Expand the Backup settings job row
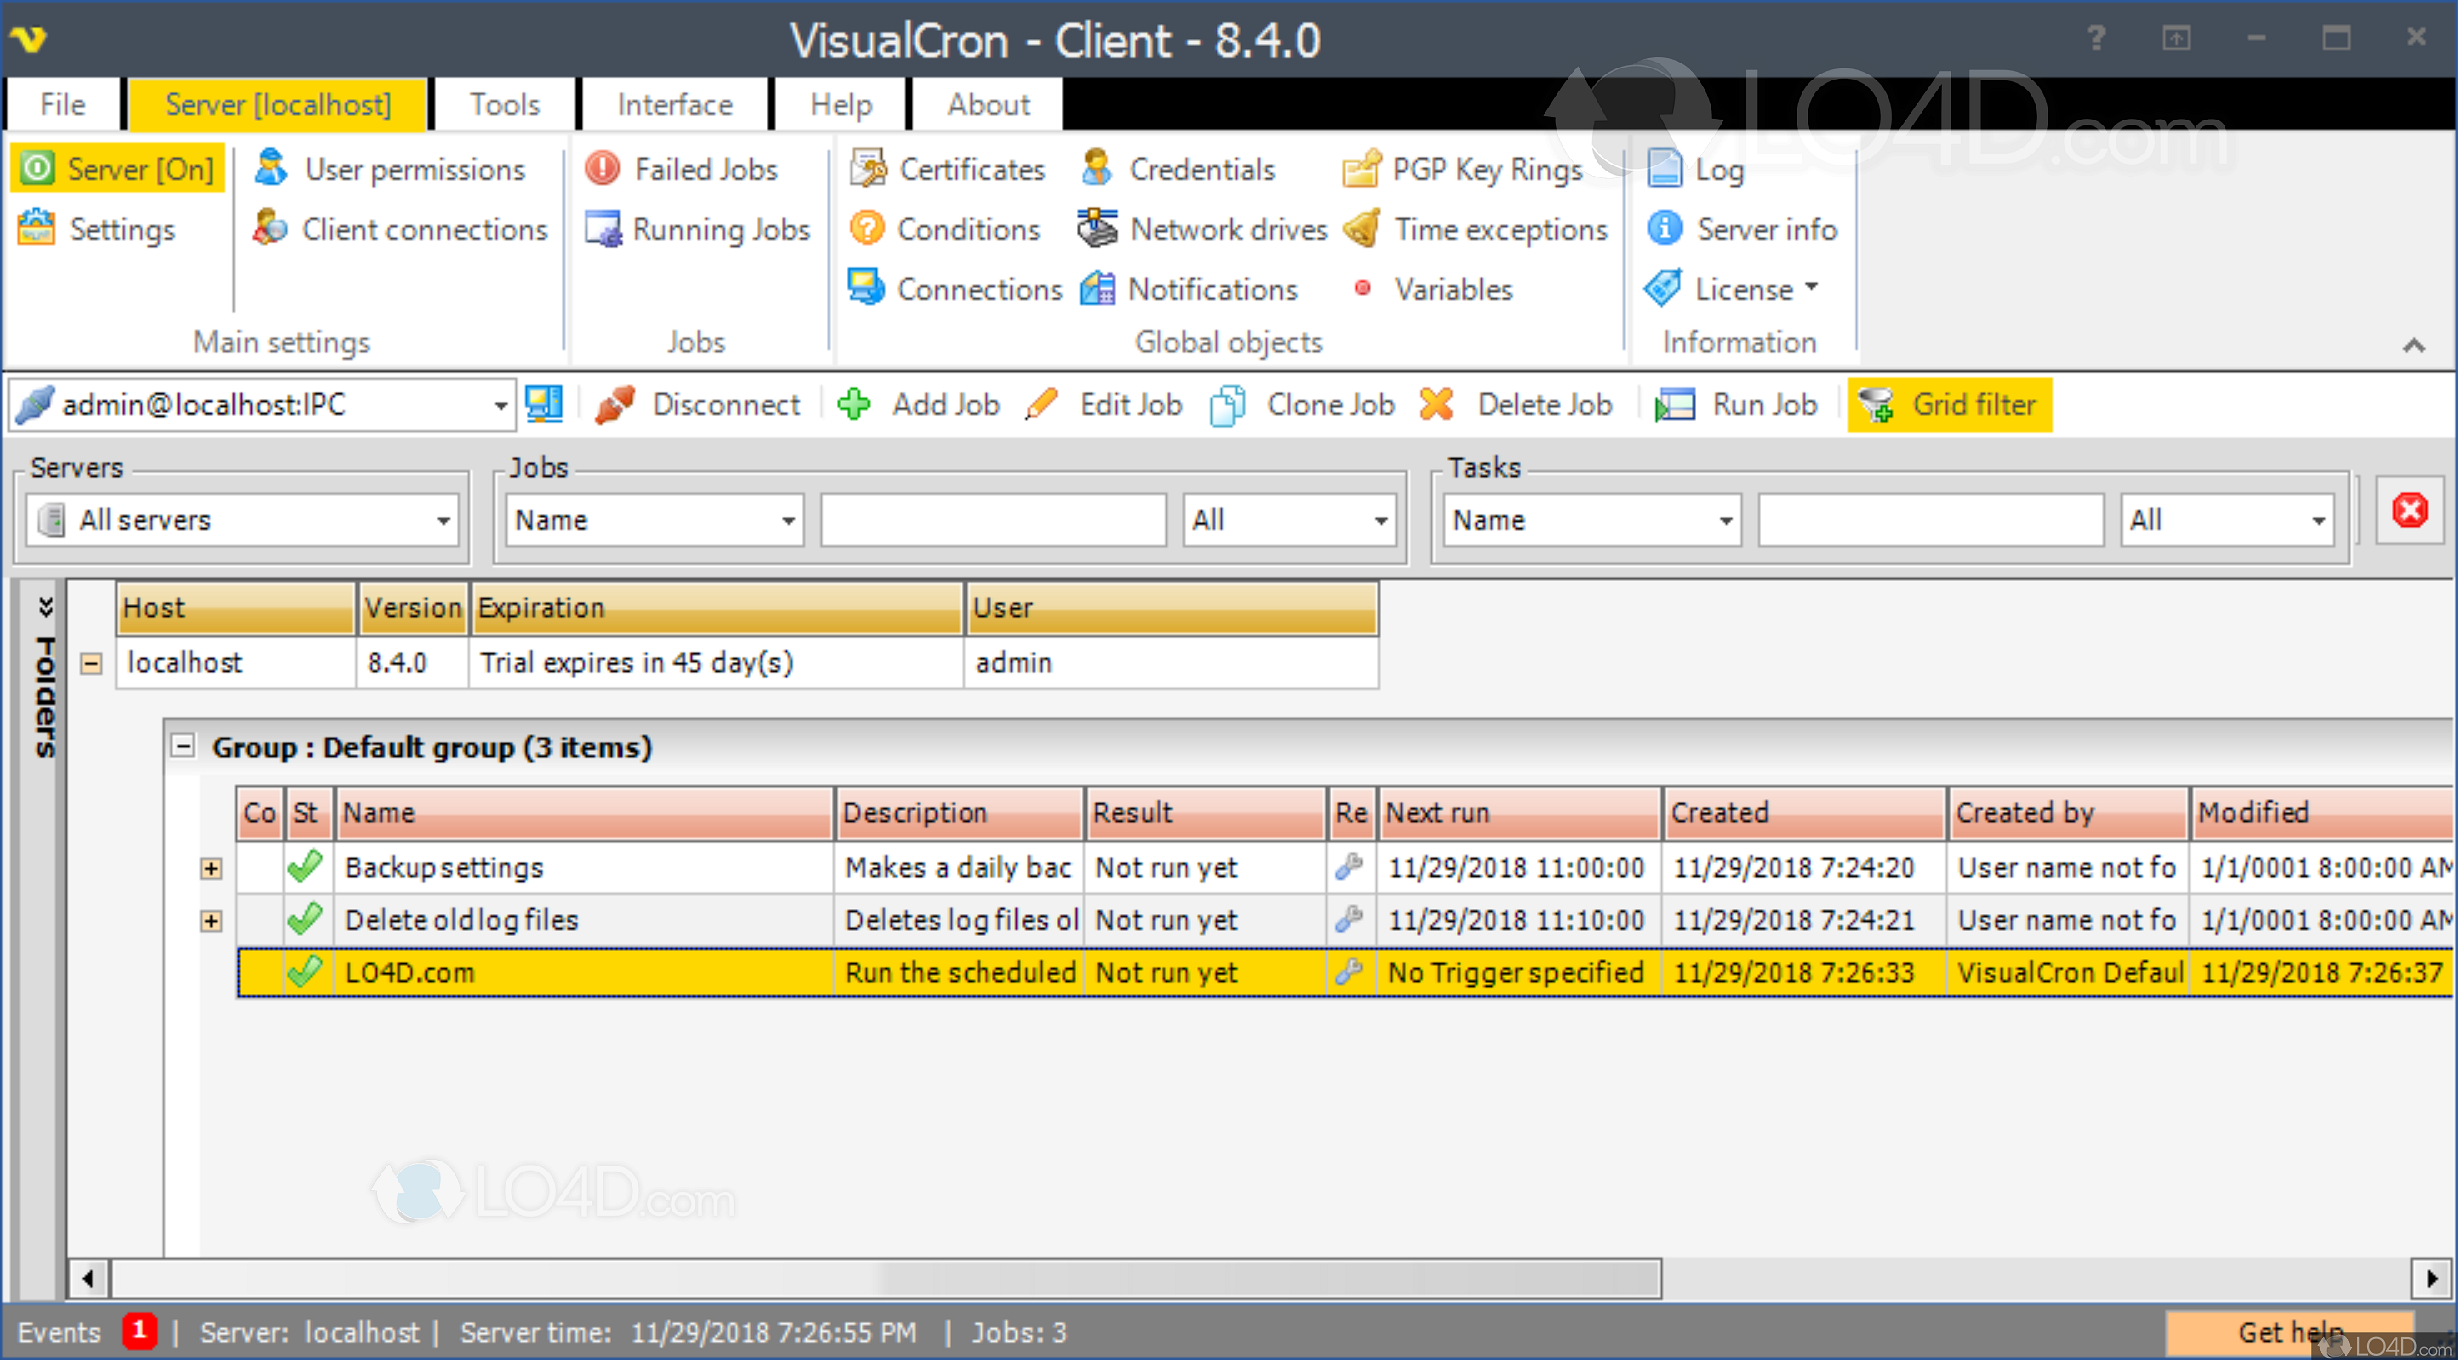 211,868
